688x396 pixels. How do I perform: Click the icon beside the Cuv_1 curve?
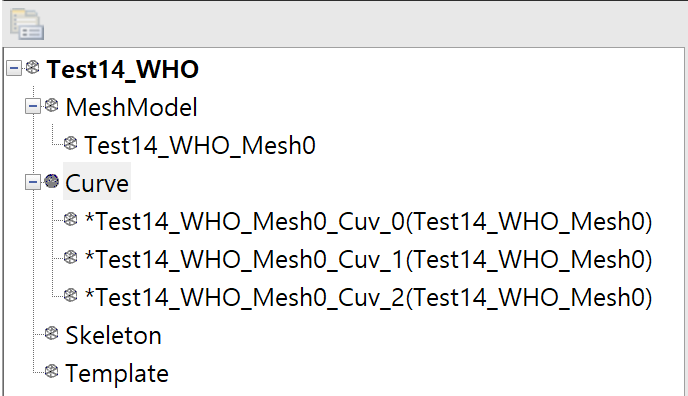(x=70, y=257)
